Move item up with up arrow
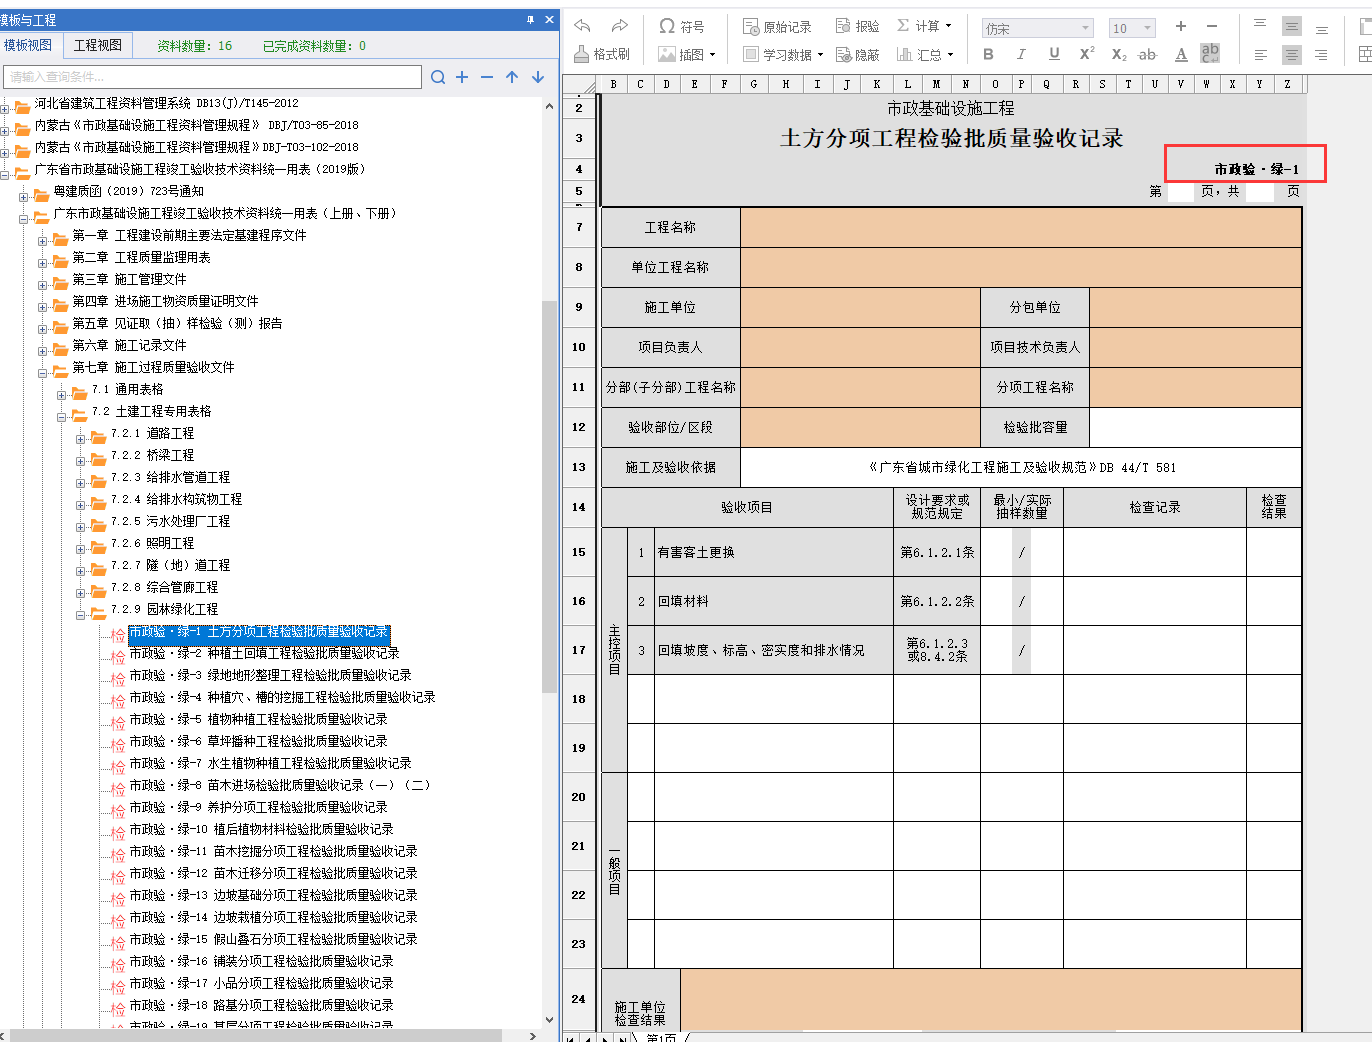1372x1042 pixels. [x=512, y=77]
